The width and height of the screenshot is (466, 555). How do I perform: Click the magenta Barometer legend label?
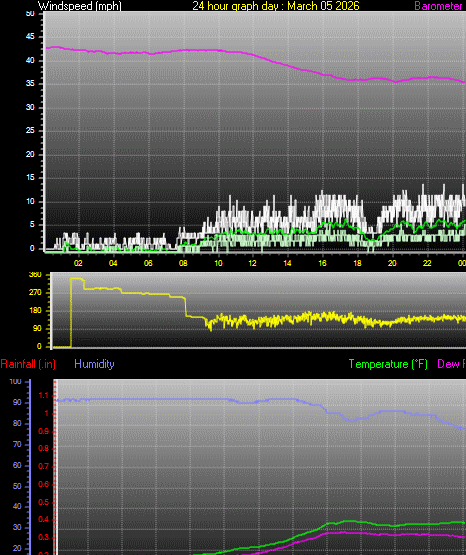[438, 6]
